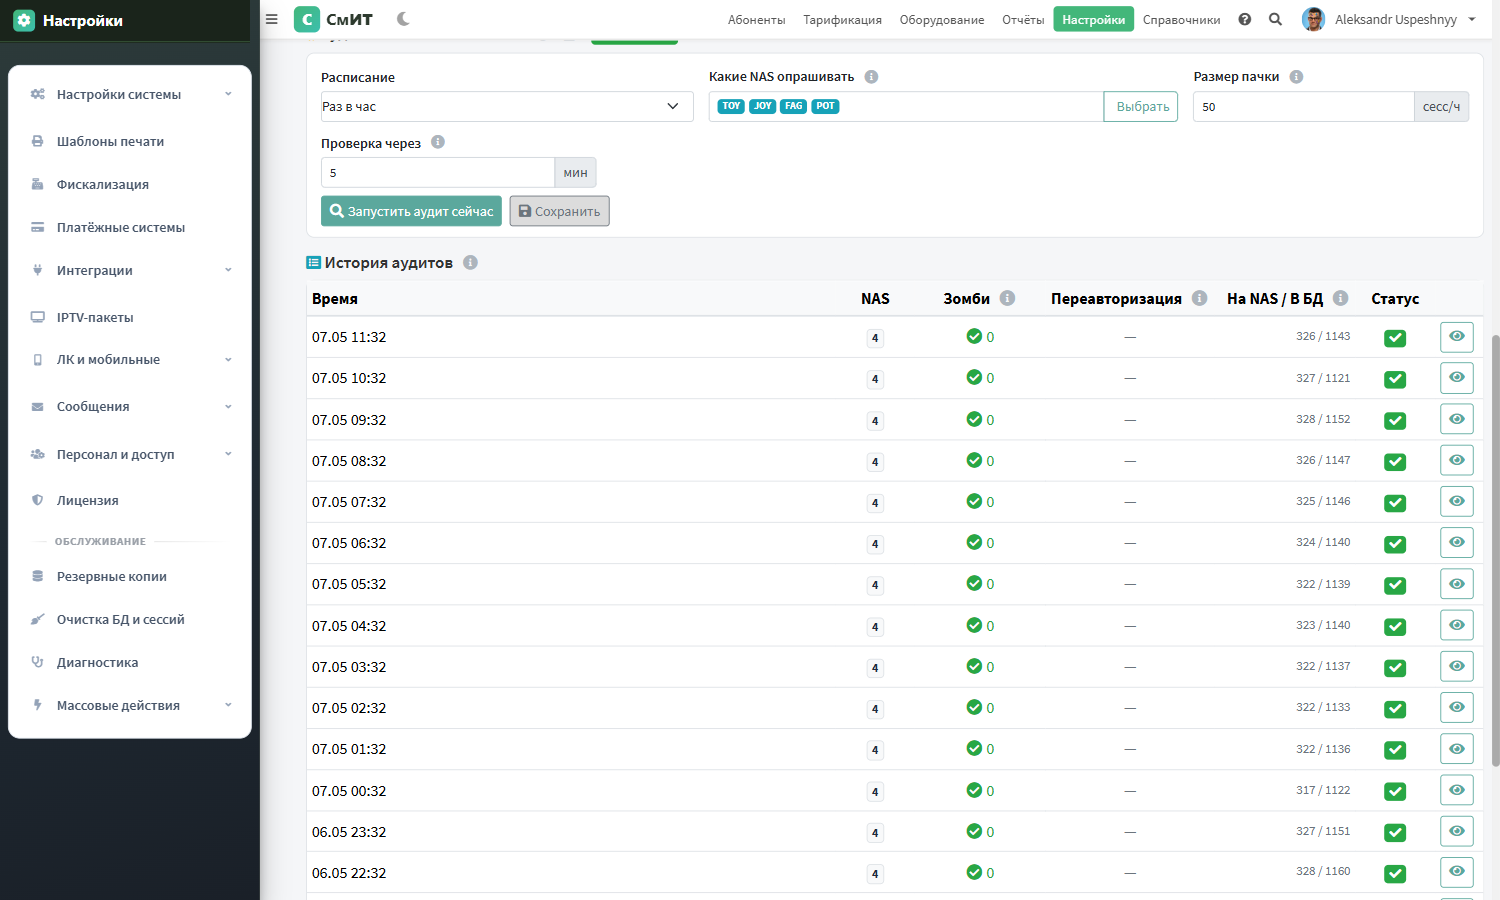Open the Расписание dropdown

[x=507, y=106]
